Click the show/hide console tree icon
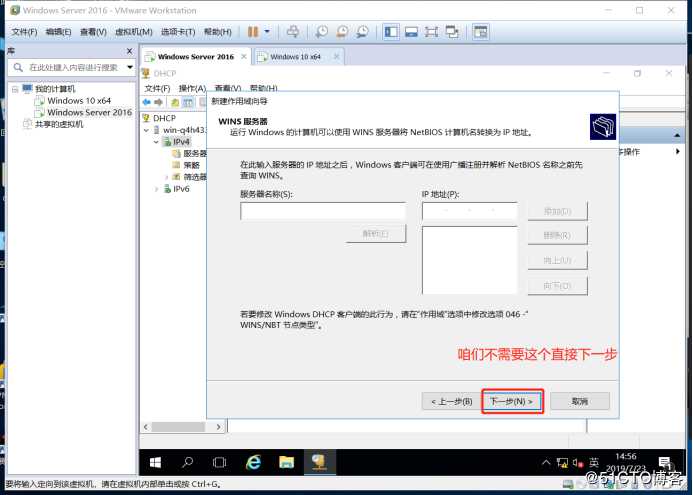693x495 pixels. click(x=188, y=103)
